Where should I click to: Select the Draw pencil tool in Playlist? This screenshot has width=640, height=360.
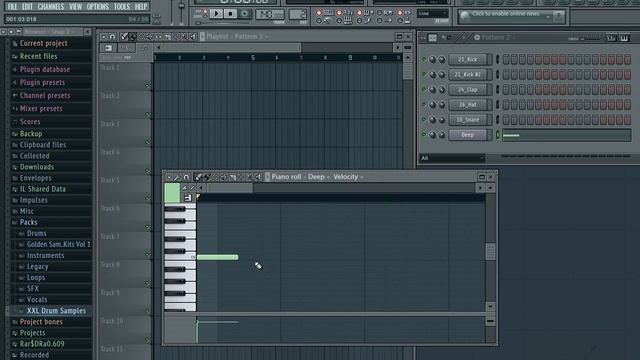[124, 37]
